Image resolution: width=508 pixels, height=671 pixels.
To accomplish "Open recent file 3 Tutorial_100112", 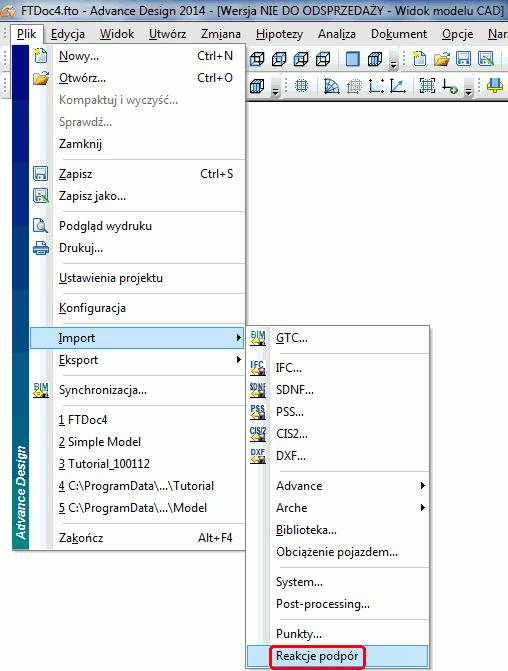I will (138, 463).
